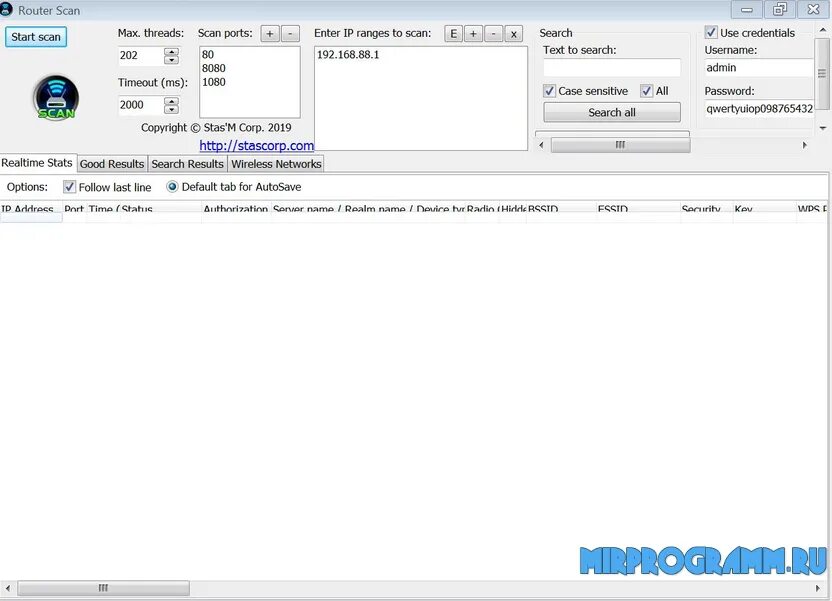Image resolution: width=832 pixels, height=601 pixels.
Task: Switch to the Wireless Networks tab
Action: point(276,164)
